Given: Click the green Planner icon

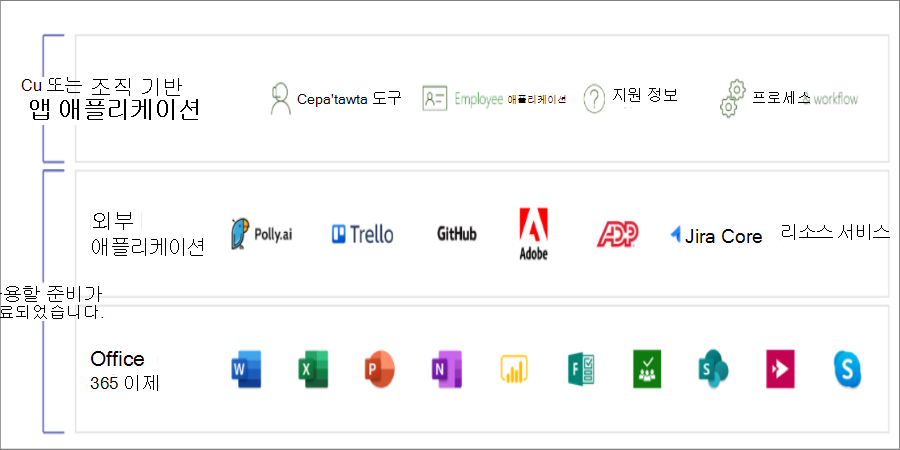Looking at the screenshot, I should (647, 369).
